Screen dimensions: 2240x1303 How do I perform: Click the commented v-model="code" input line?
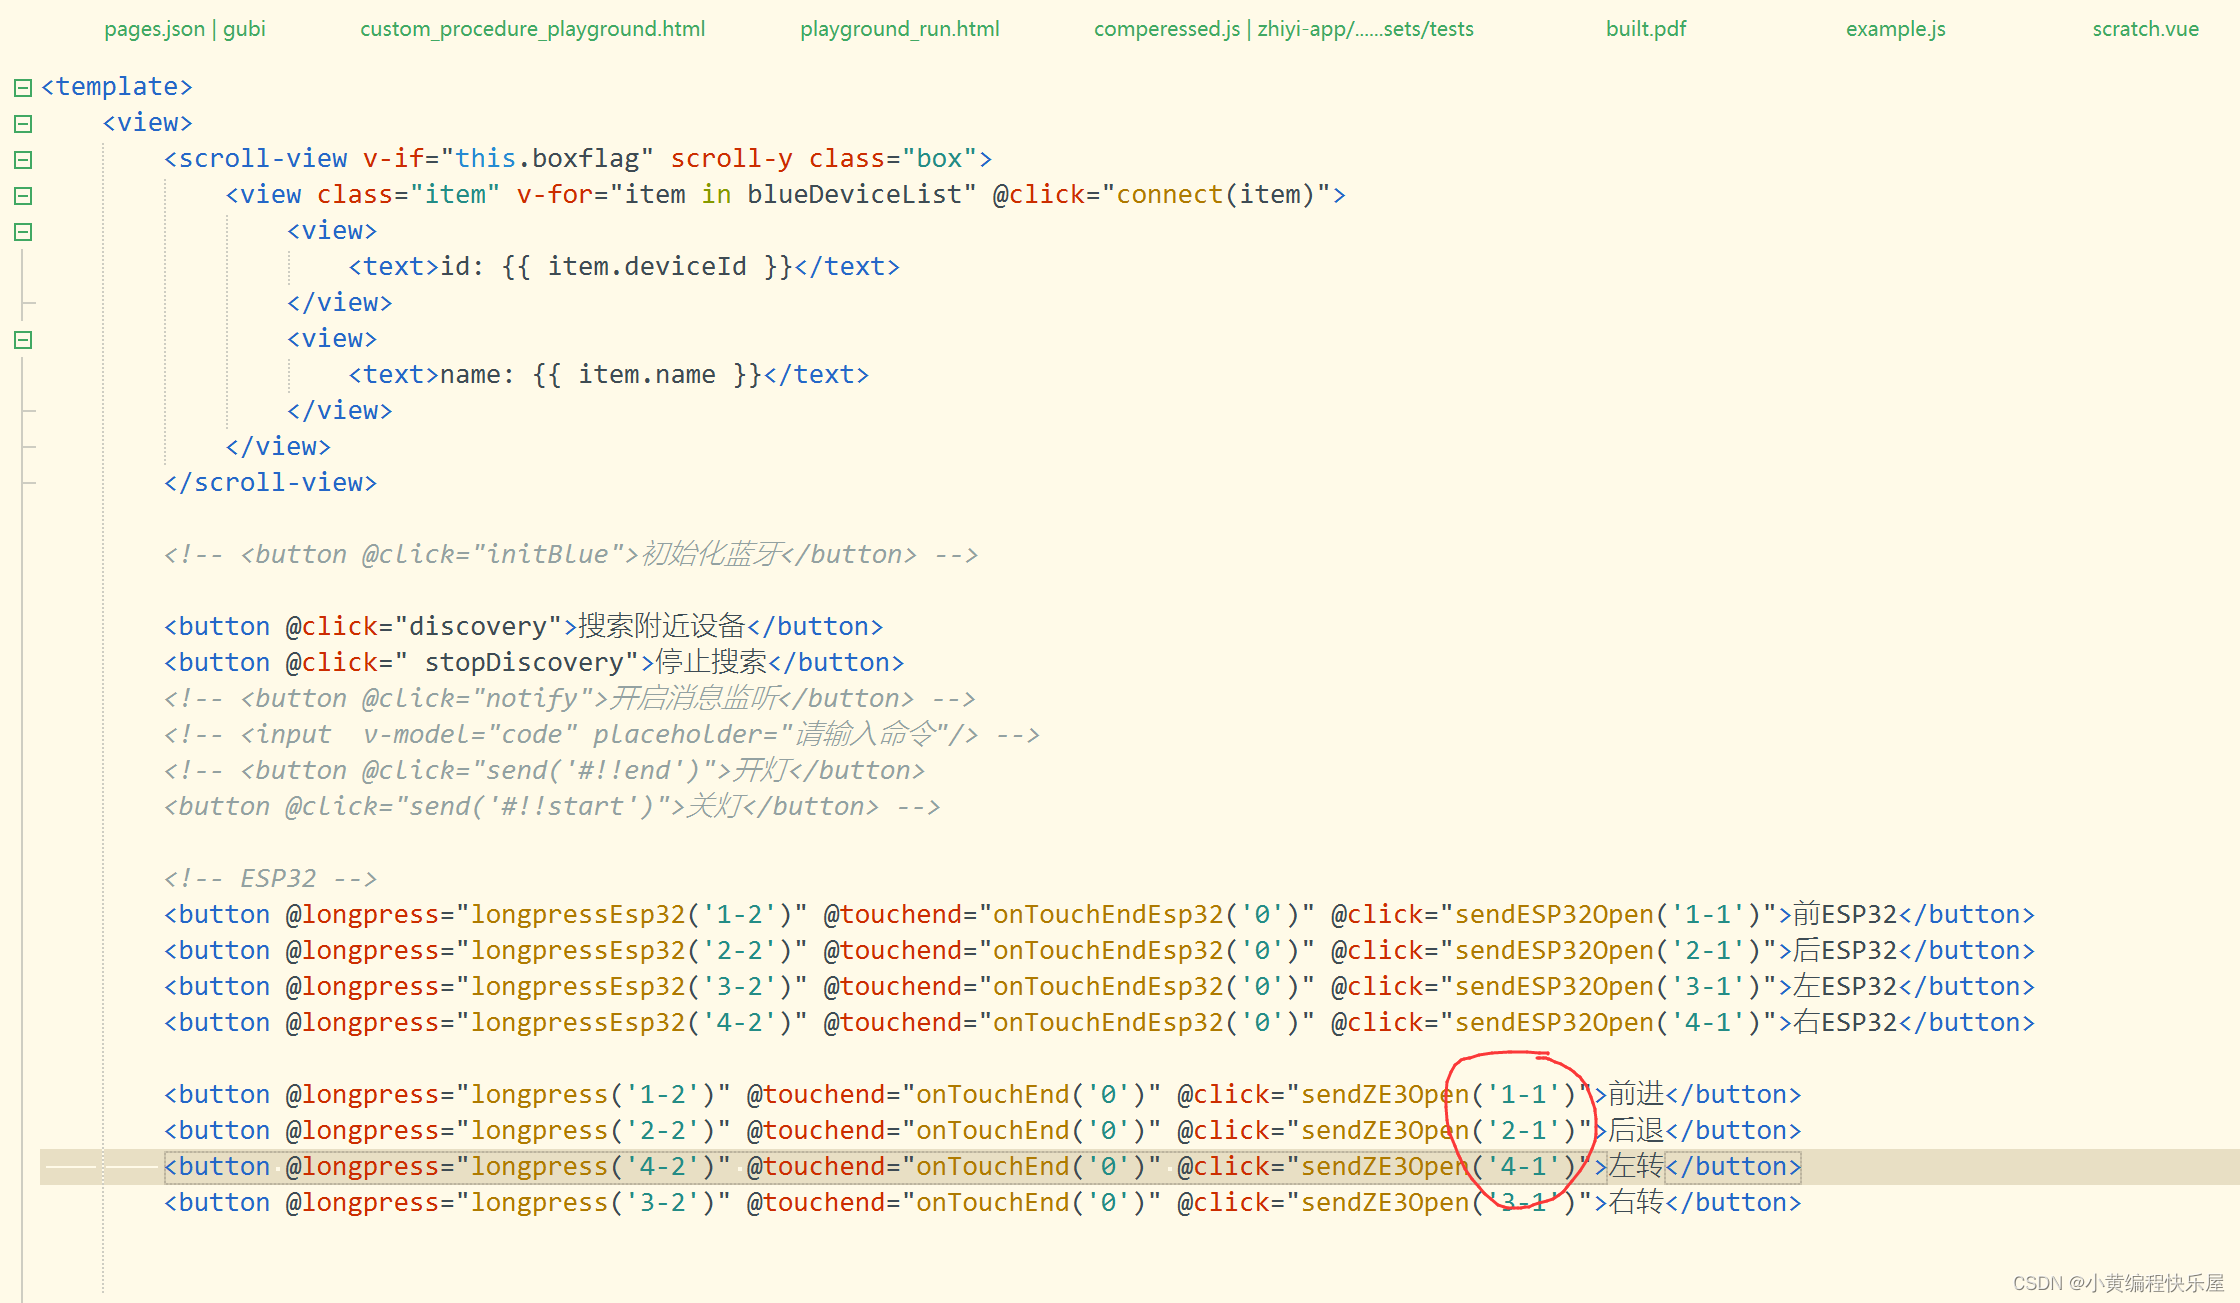click(602, 734)
